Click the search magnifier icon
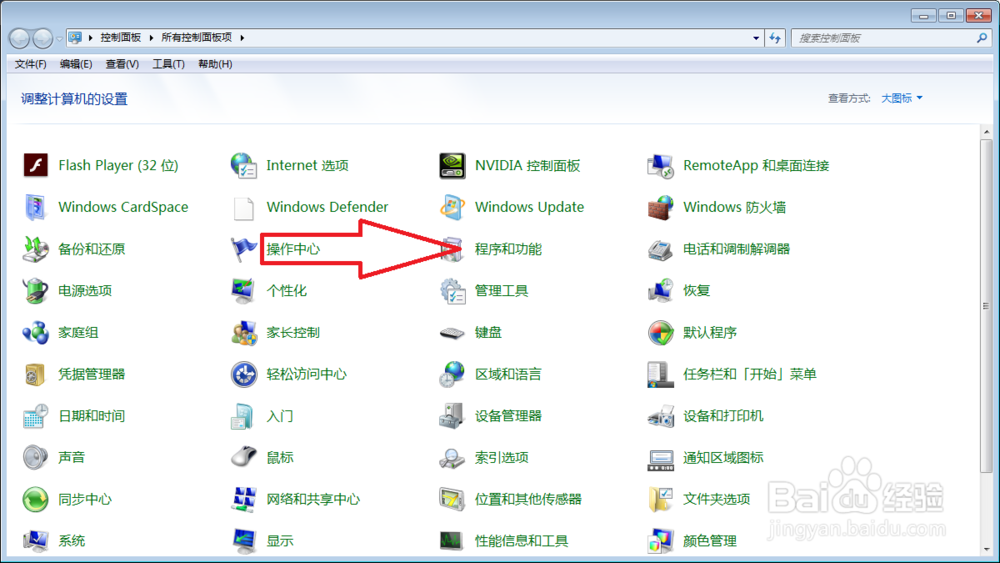Viewport: 1000px width, 563px height. [982, 38]
